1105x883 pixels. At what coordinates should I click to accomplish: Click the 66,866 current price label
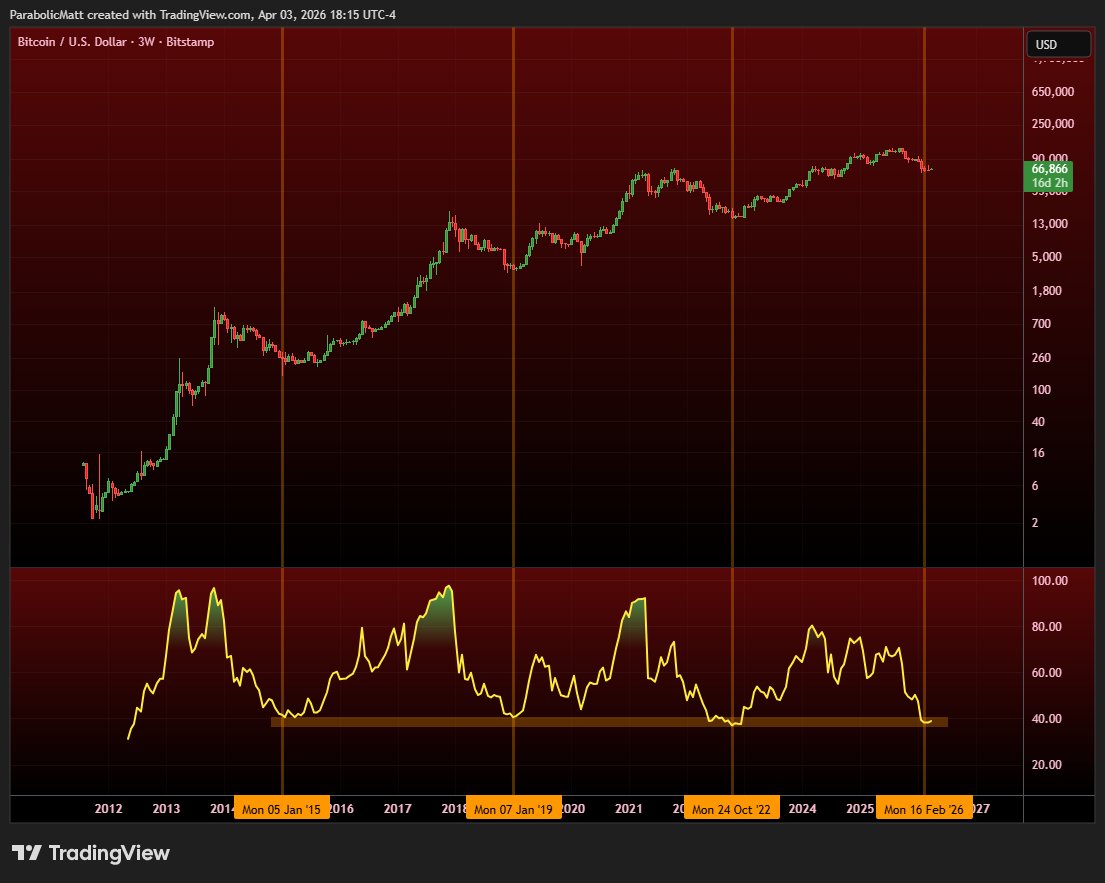(1049, 169)
